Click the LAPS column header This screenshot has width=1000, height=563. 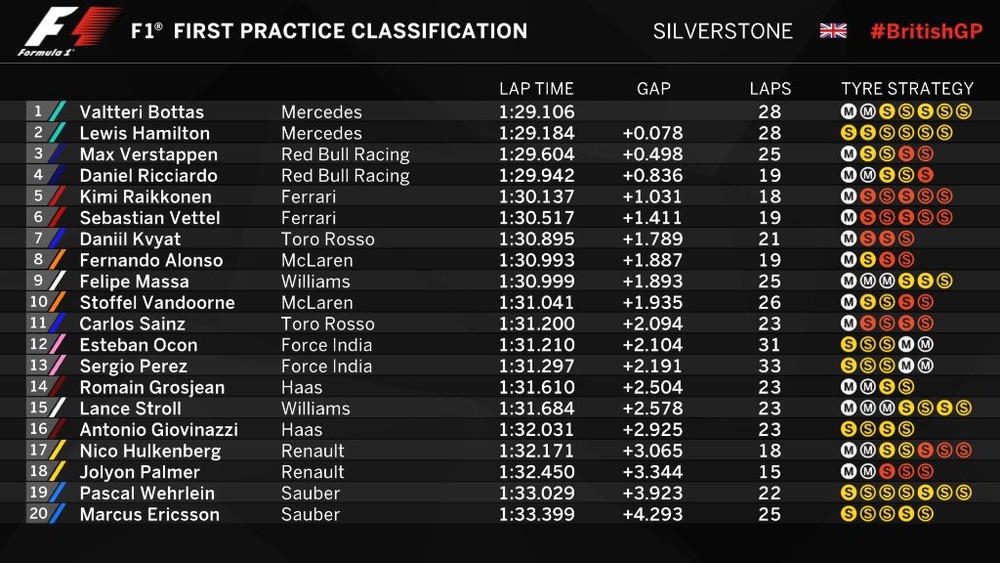click(770, 89)
